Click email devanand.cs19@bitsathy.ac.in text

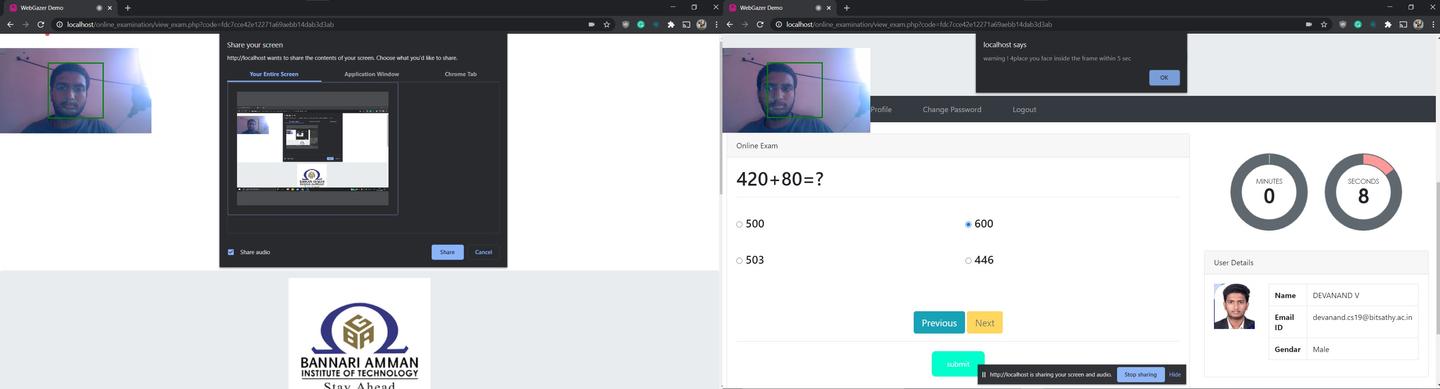(x=1362, y=317)
